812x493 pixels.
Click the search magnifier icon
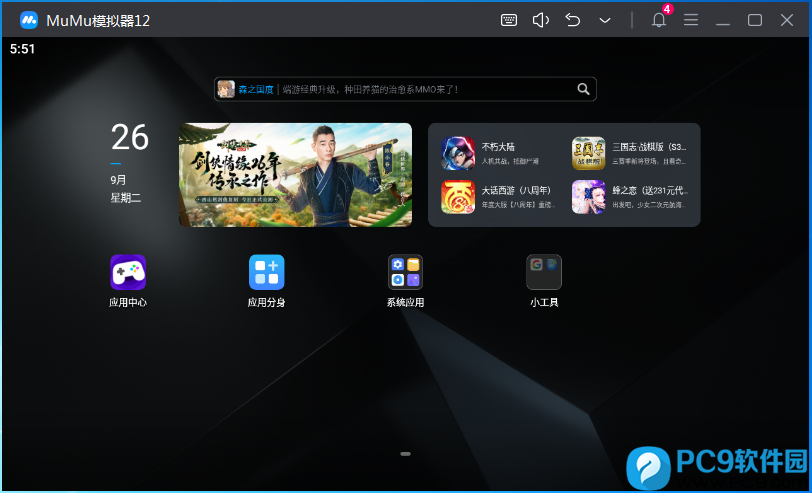point(583,89)
